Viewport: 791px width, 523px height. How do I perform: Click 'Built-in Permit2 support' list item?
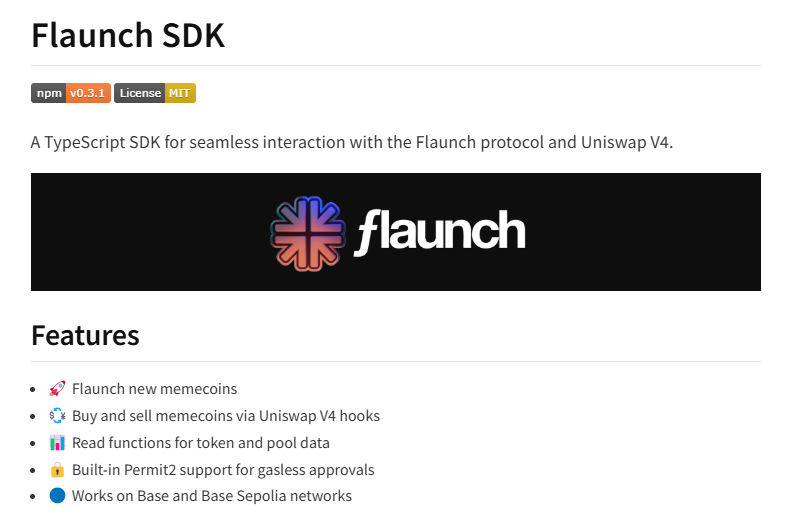click(223, 470)
